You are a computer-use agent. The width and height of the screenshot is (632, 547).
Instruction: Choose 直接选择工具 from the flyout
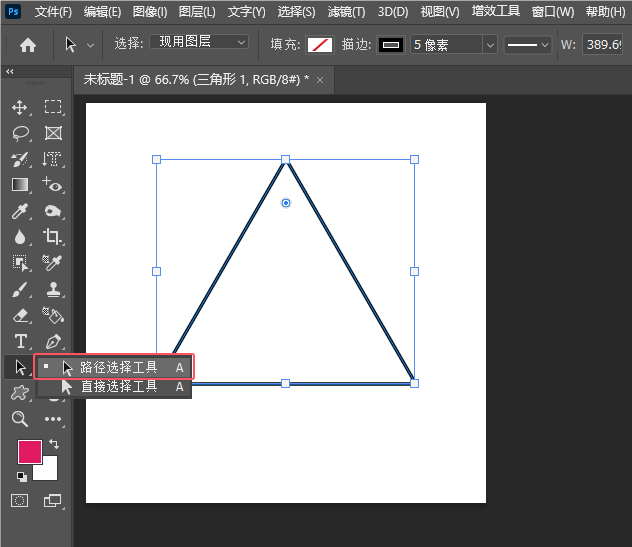[x=118, y=386]
